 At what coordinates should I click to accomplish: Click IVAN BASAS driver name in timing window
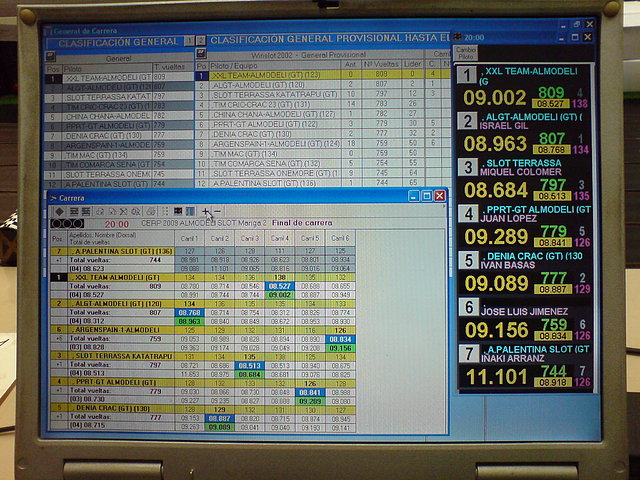point(507,265)
